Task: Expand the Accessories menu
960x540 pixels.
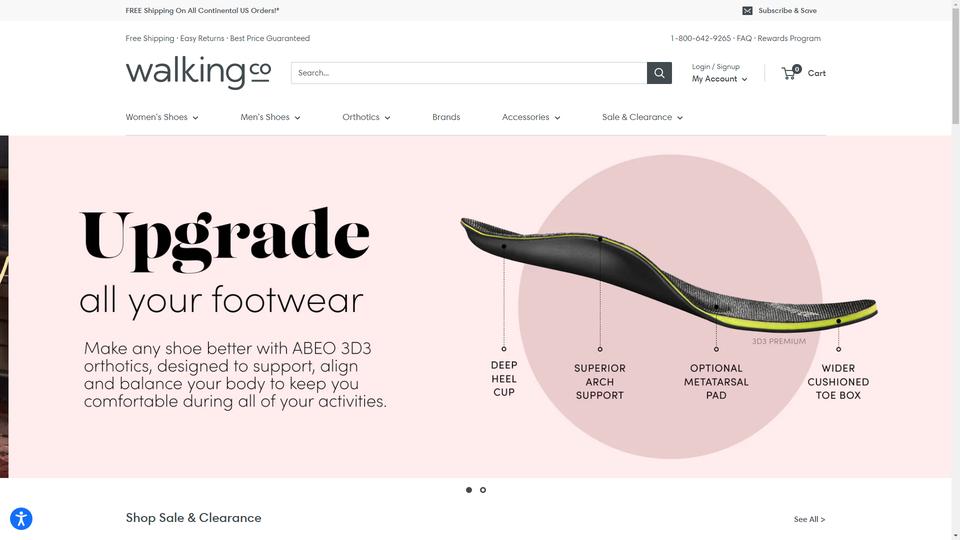Action: tap(531, 117)
